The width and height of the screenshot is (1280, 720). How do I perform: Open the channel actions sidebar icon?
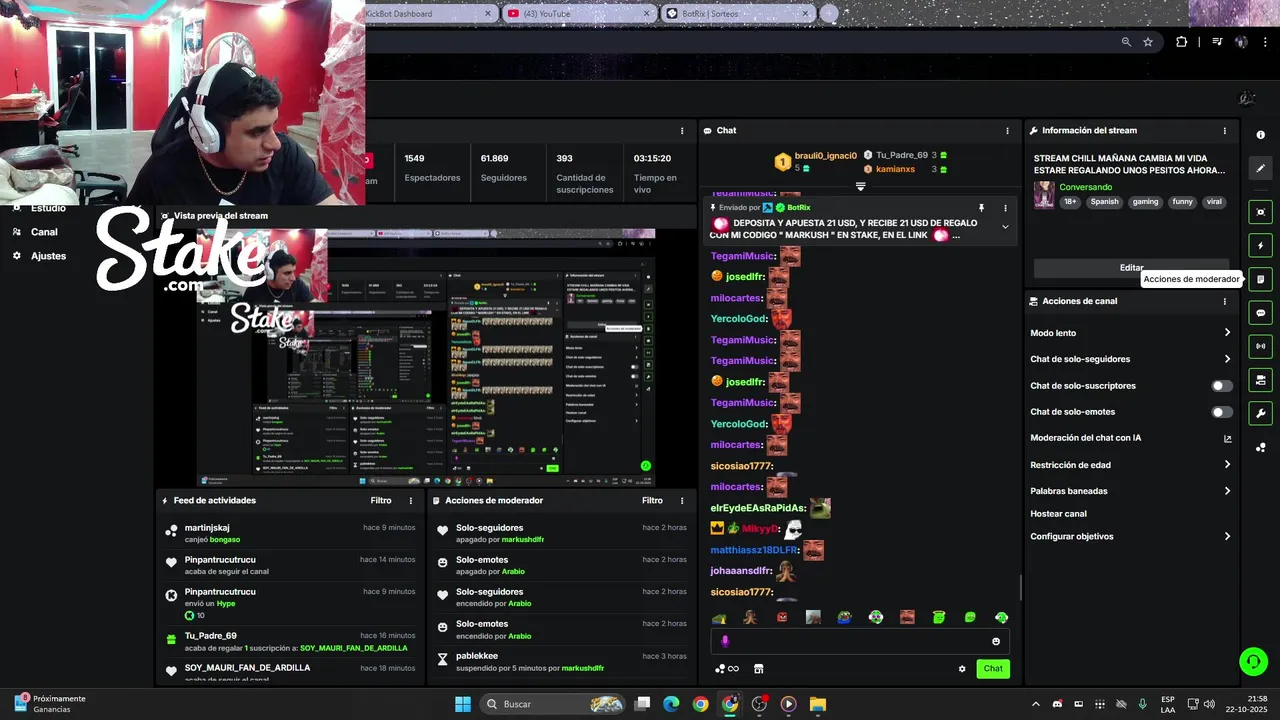[1260, 380]
